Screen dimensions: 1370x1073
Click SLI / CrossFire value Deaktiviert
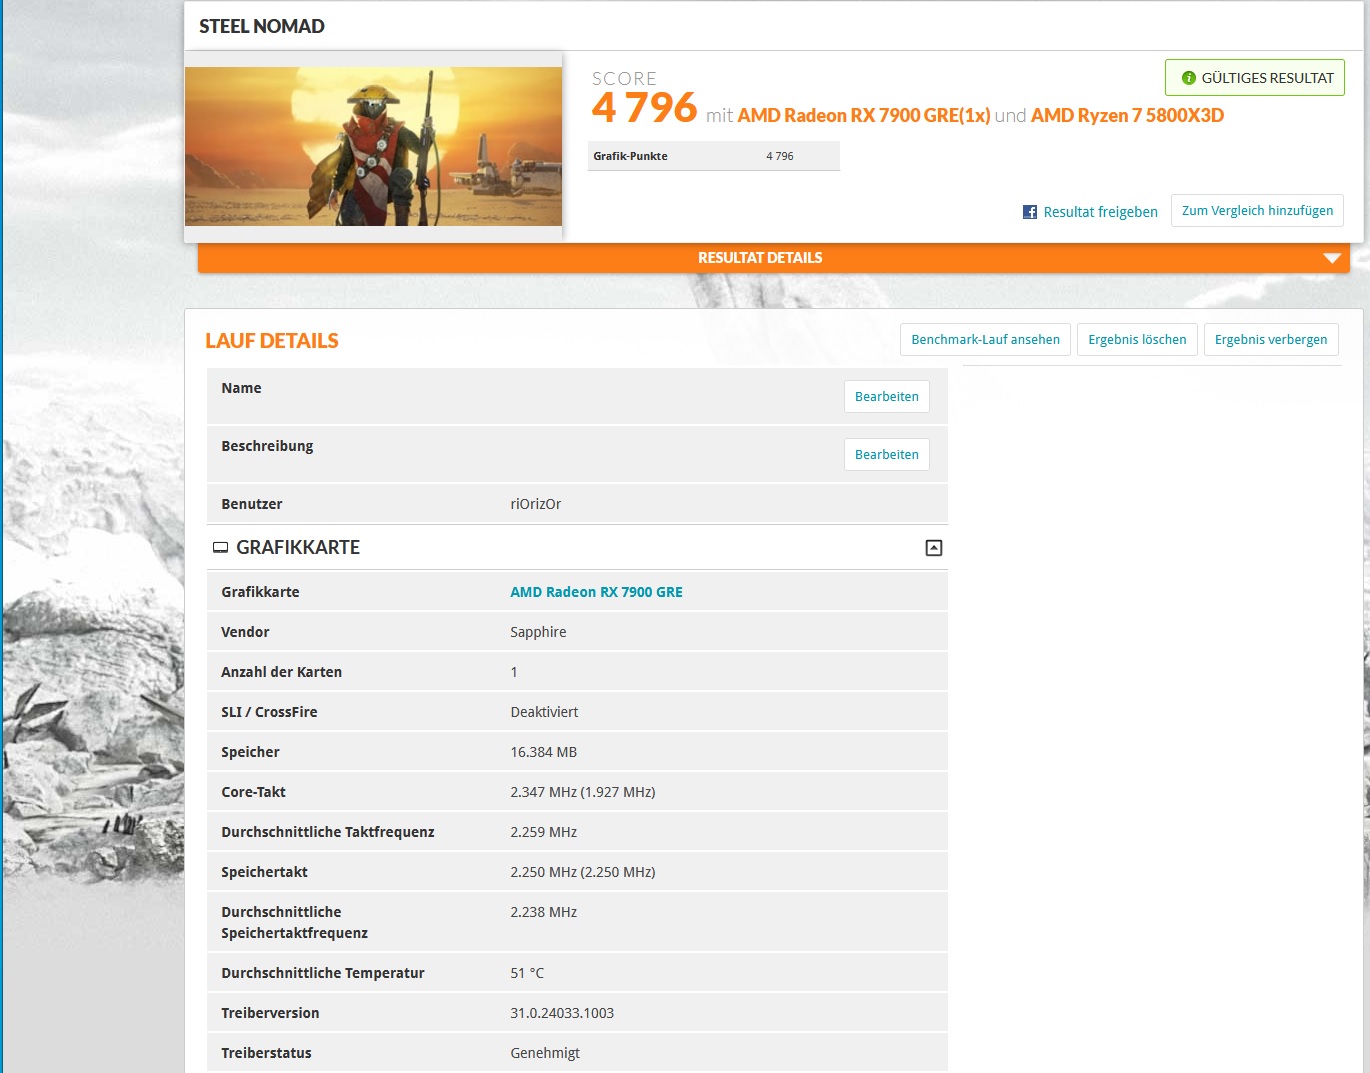(544, 712)
